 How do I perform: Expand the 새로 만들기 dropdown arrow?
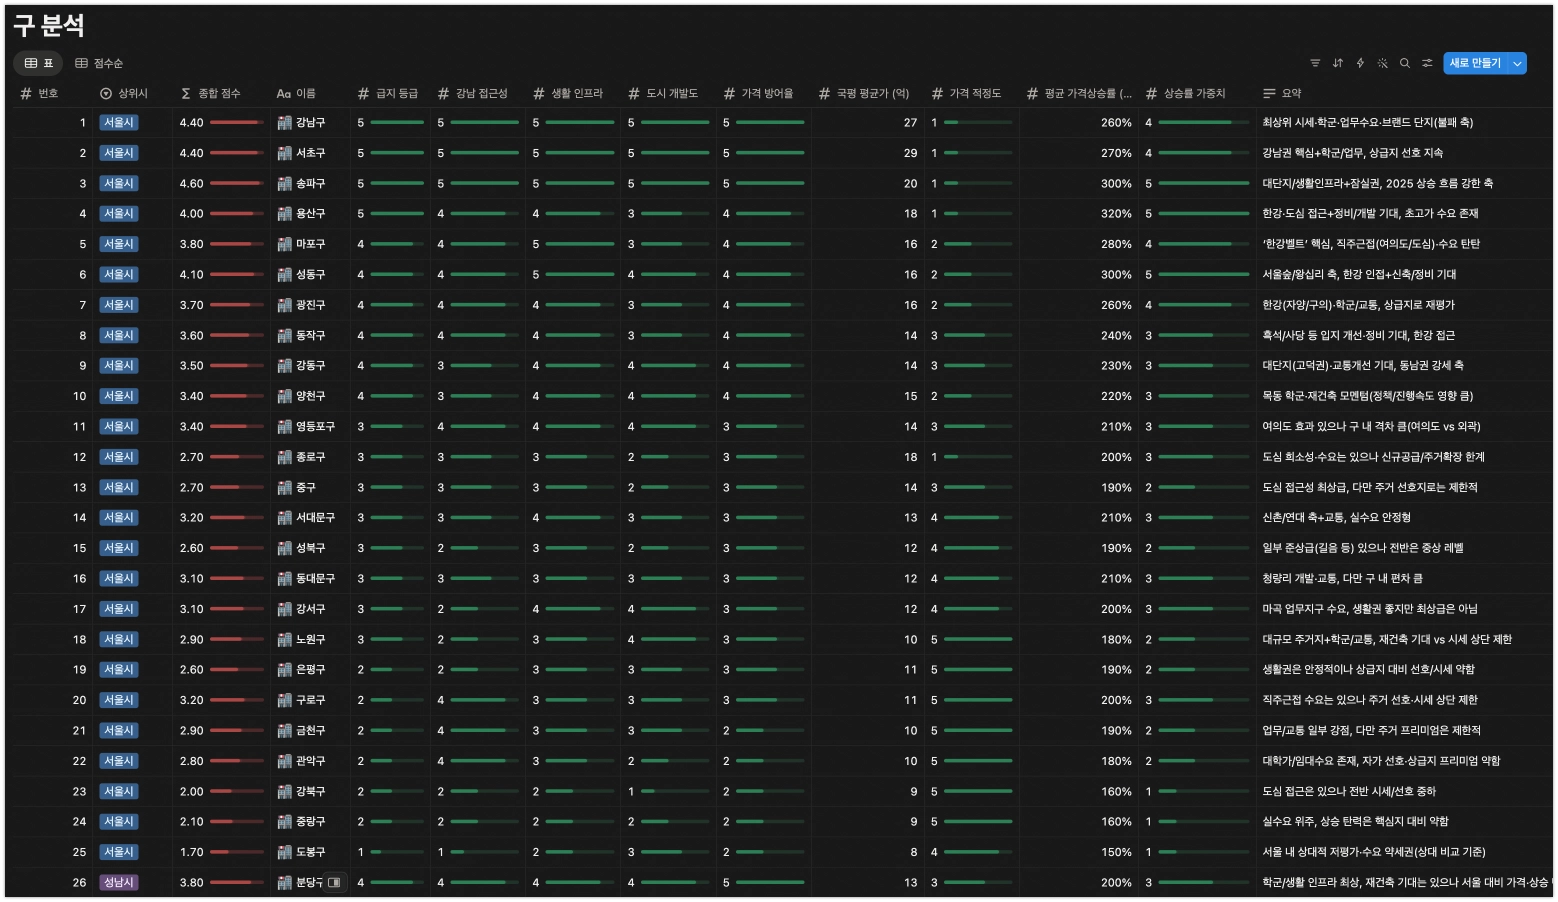tap(1517, 63)
